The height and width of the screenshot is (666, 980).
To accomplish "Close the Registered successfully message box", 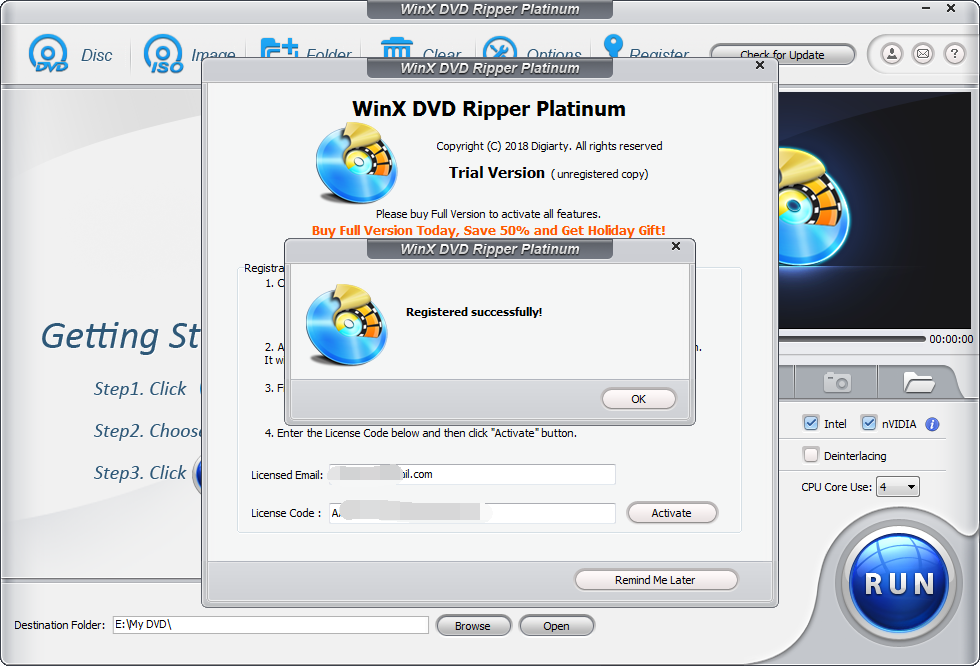I will [x=676, y=246].
